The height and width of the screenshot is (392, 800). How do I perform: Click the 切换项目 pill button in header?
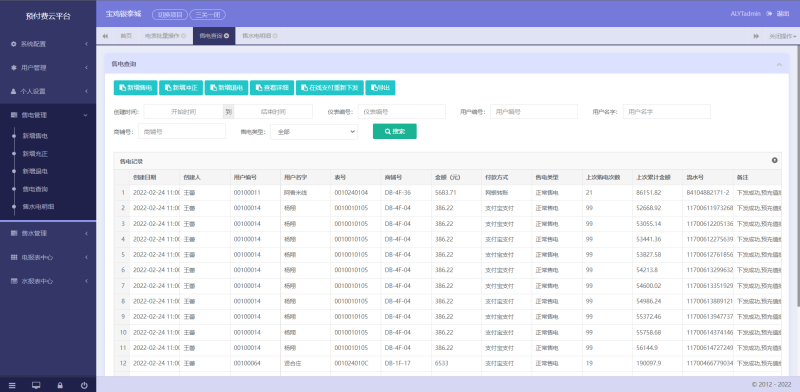point(170,15)
